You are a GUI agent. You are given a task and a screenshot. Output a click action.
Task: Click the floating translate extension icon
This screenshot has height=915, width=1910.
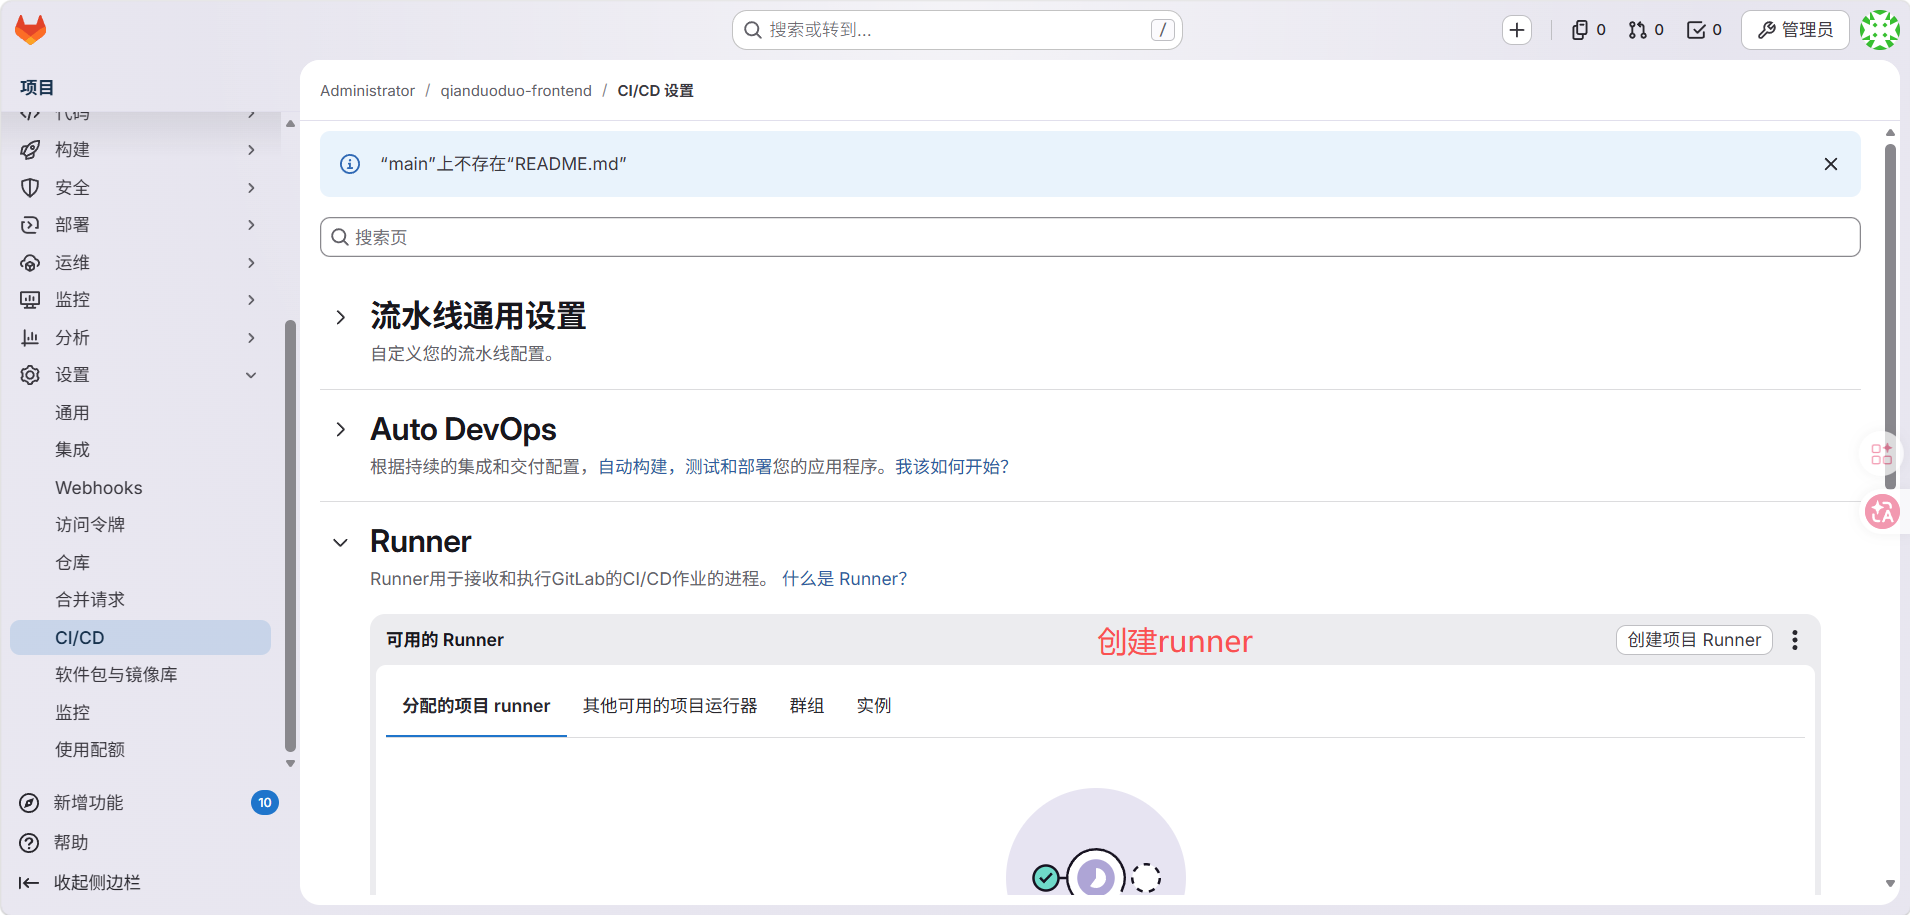click(x=1882, y=512)
